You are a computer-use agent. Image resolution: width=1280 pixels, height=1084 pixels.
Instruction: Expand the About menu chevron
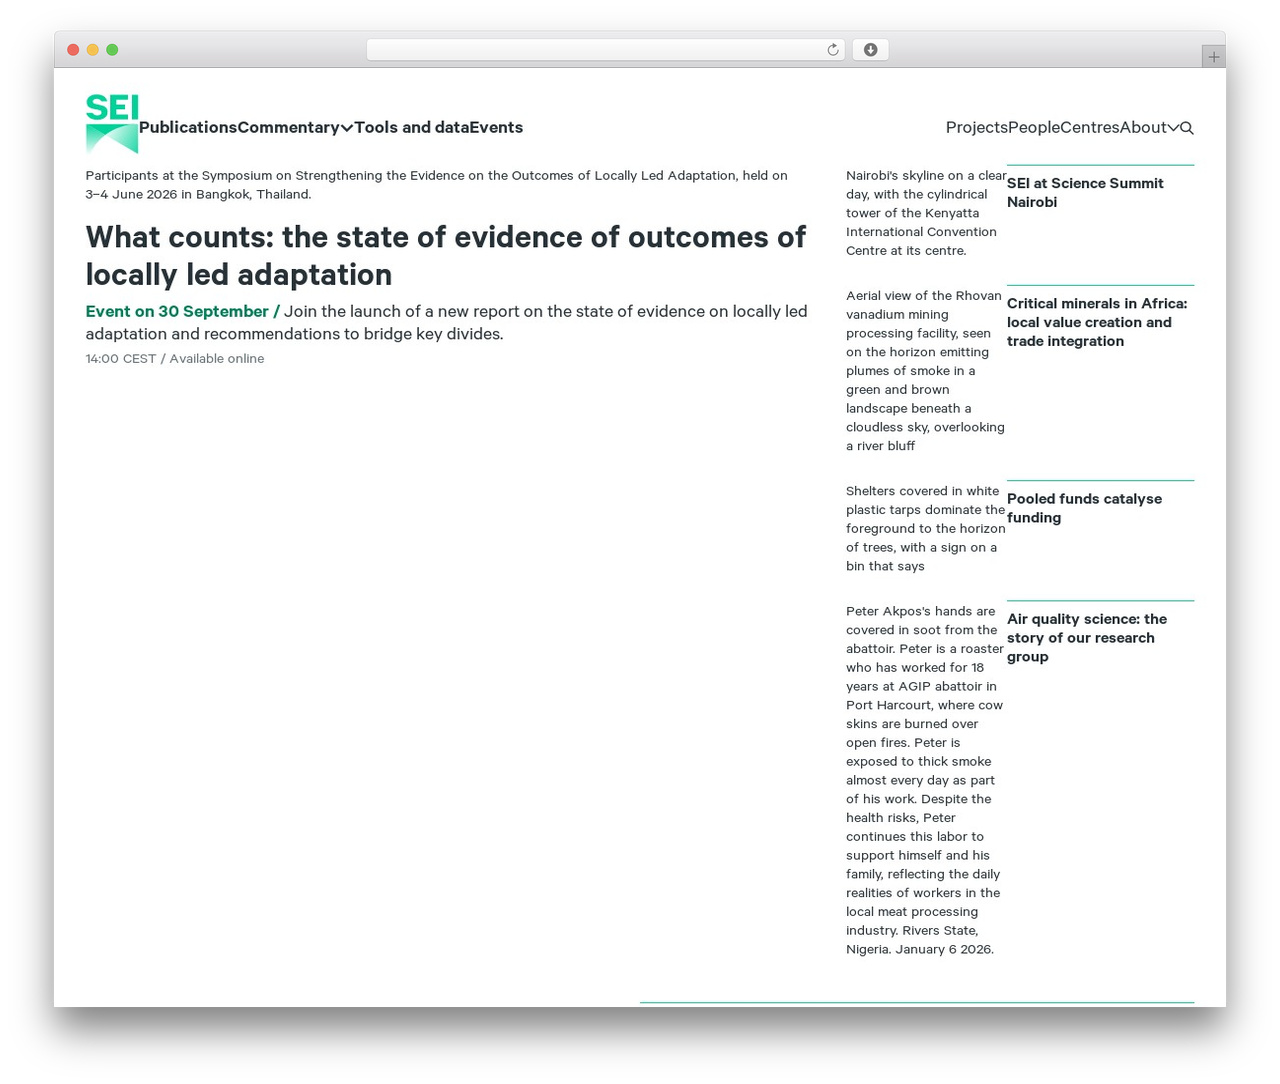(x=1174, y=128)
